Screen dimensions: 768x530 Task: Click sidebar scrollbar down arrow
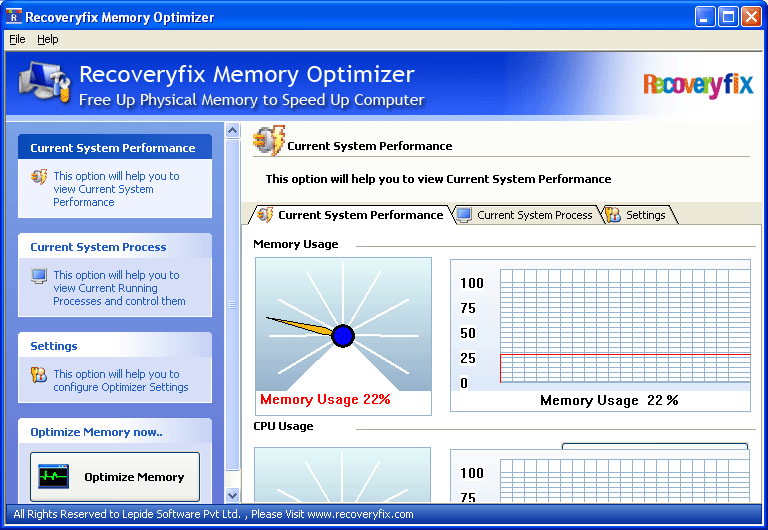233,495
